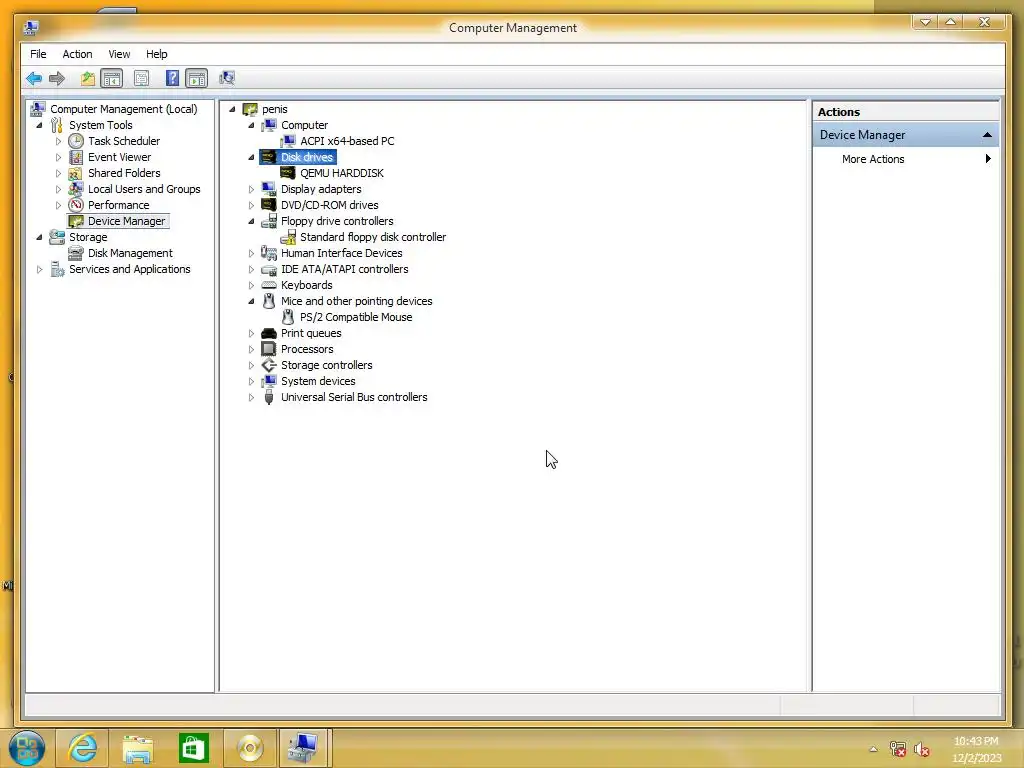Click the Disk Management icon
The image size is (1024, 768).
[x=76, y=253]
